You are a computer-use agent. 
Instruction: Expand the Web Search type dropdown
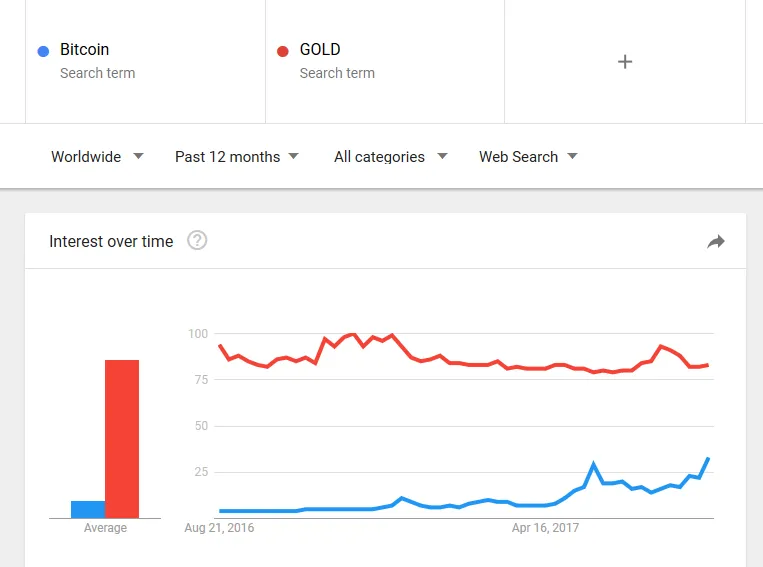point(528,156)
